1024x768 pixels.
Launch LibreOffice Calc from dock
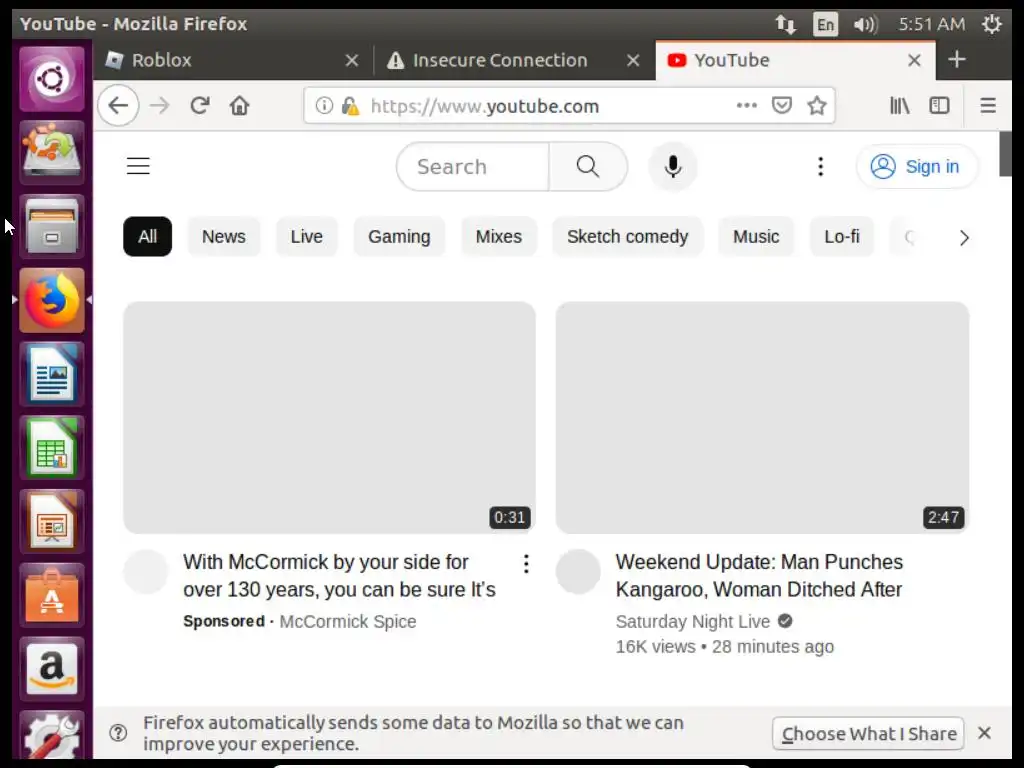(x=52, y=448)
